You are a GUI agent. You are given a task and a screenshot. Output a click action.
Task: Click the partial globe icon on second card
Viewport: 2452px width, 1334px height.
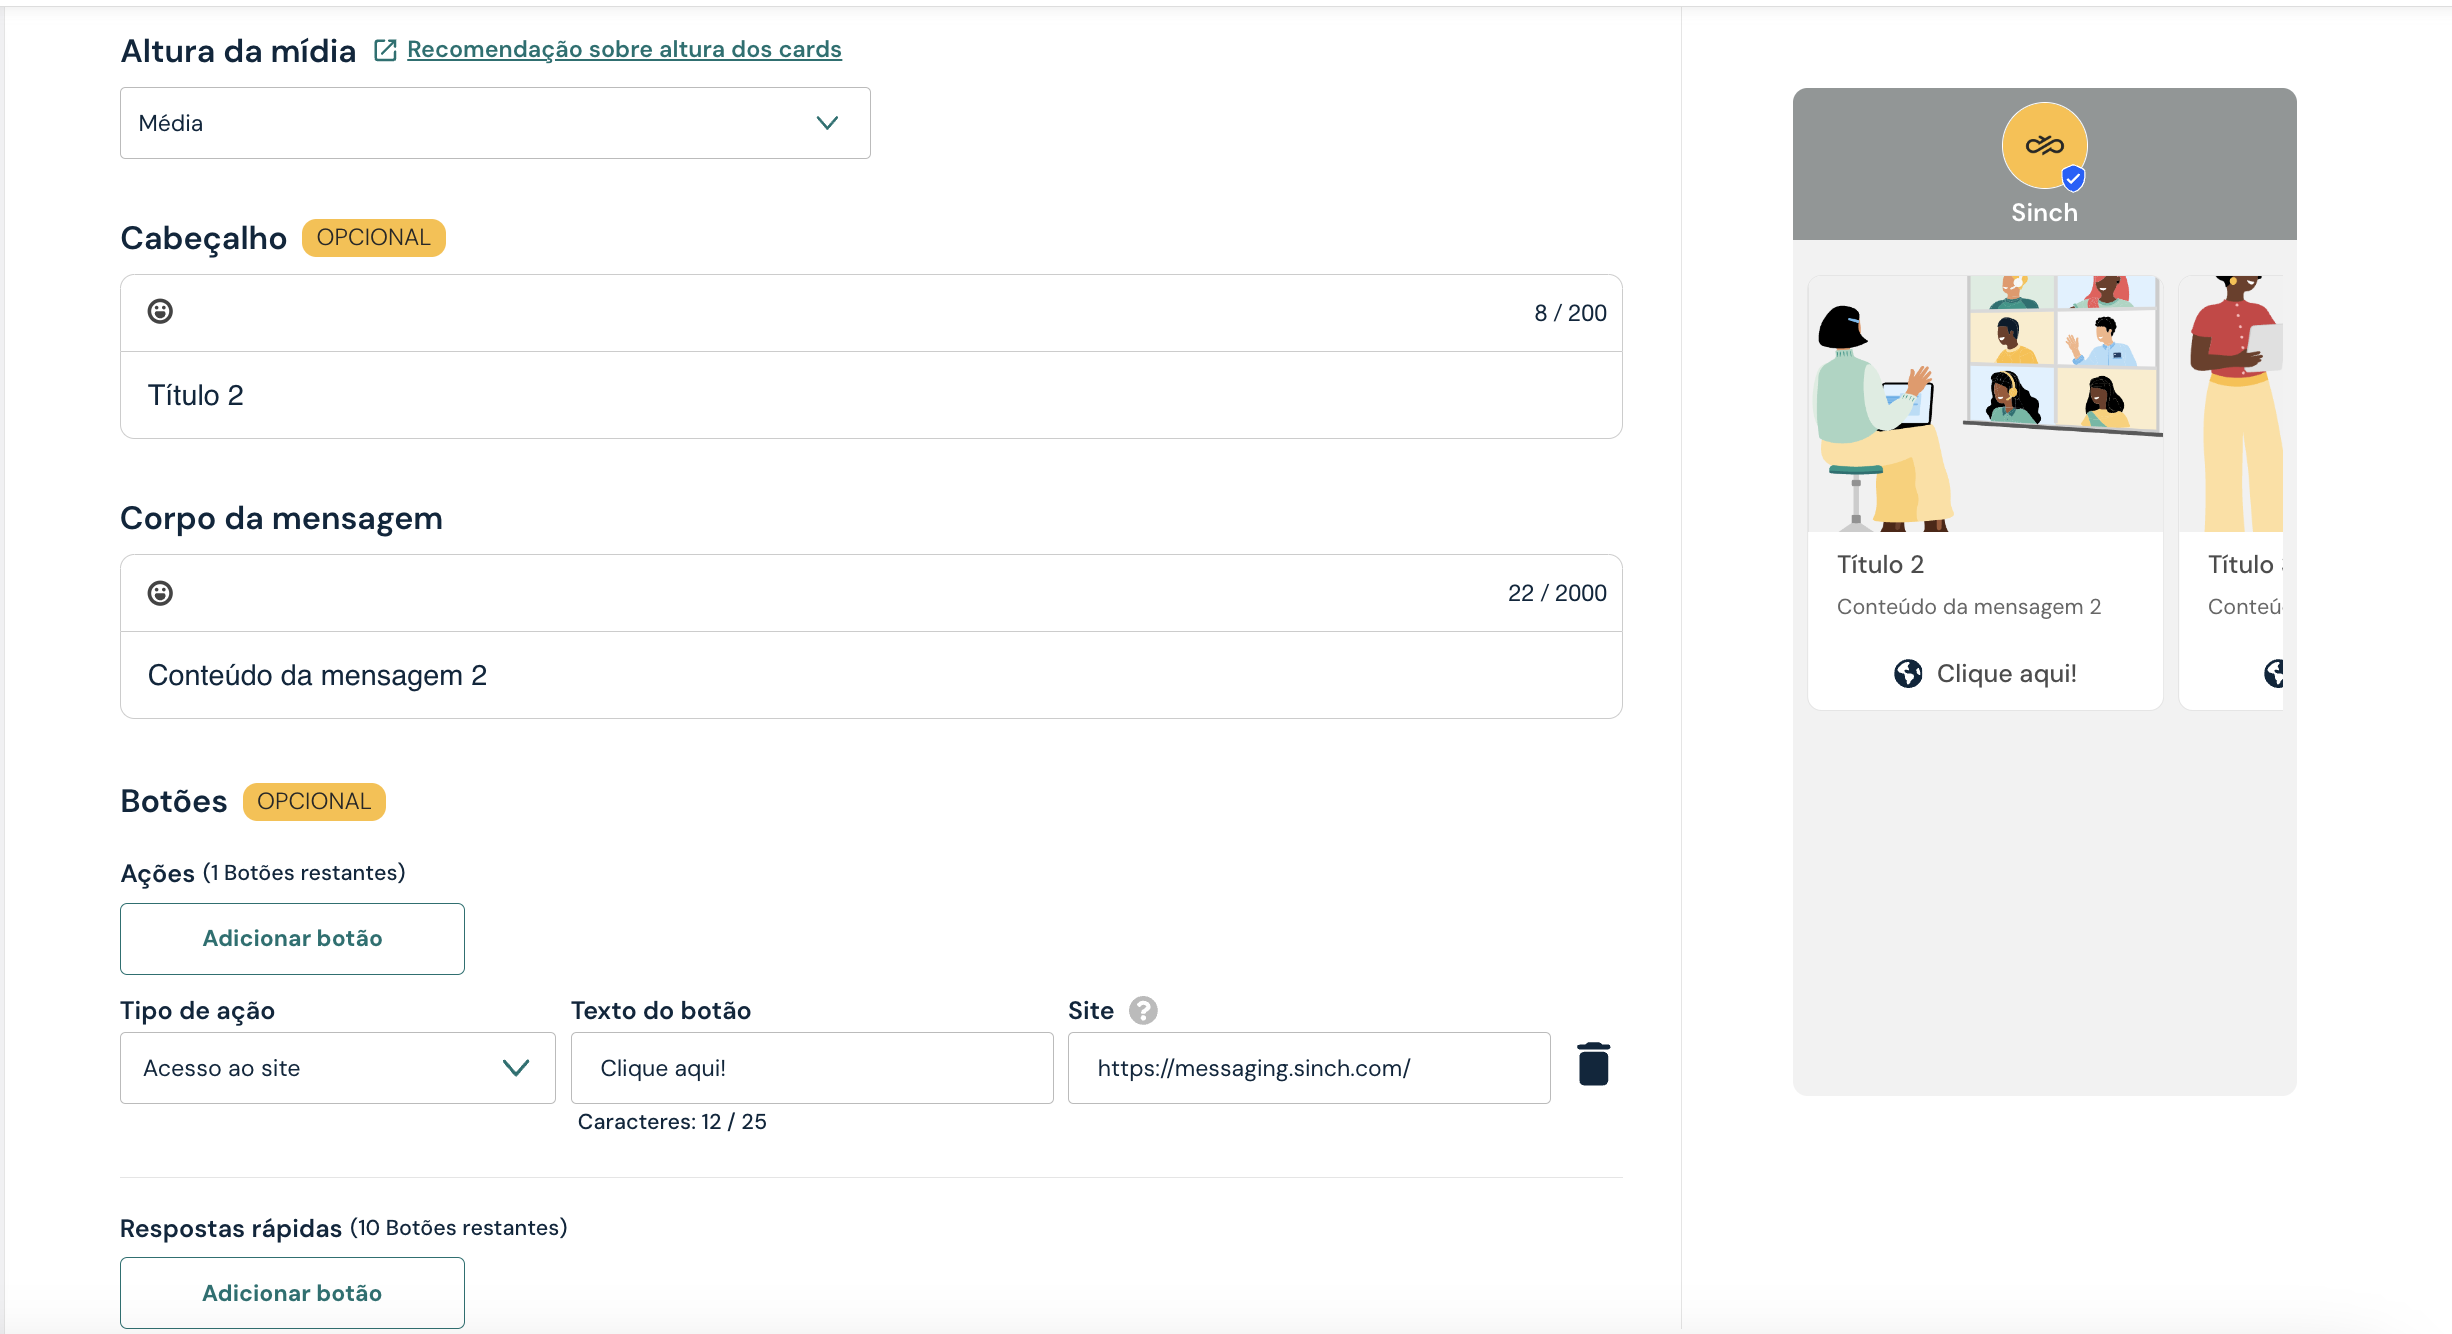coord(2274,674)
